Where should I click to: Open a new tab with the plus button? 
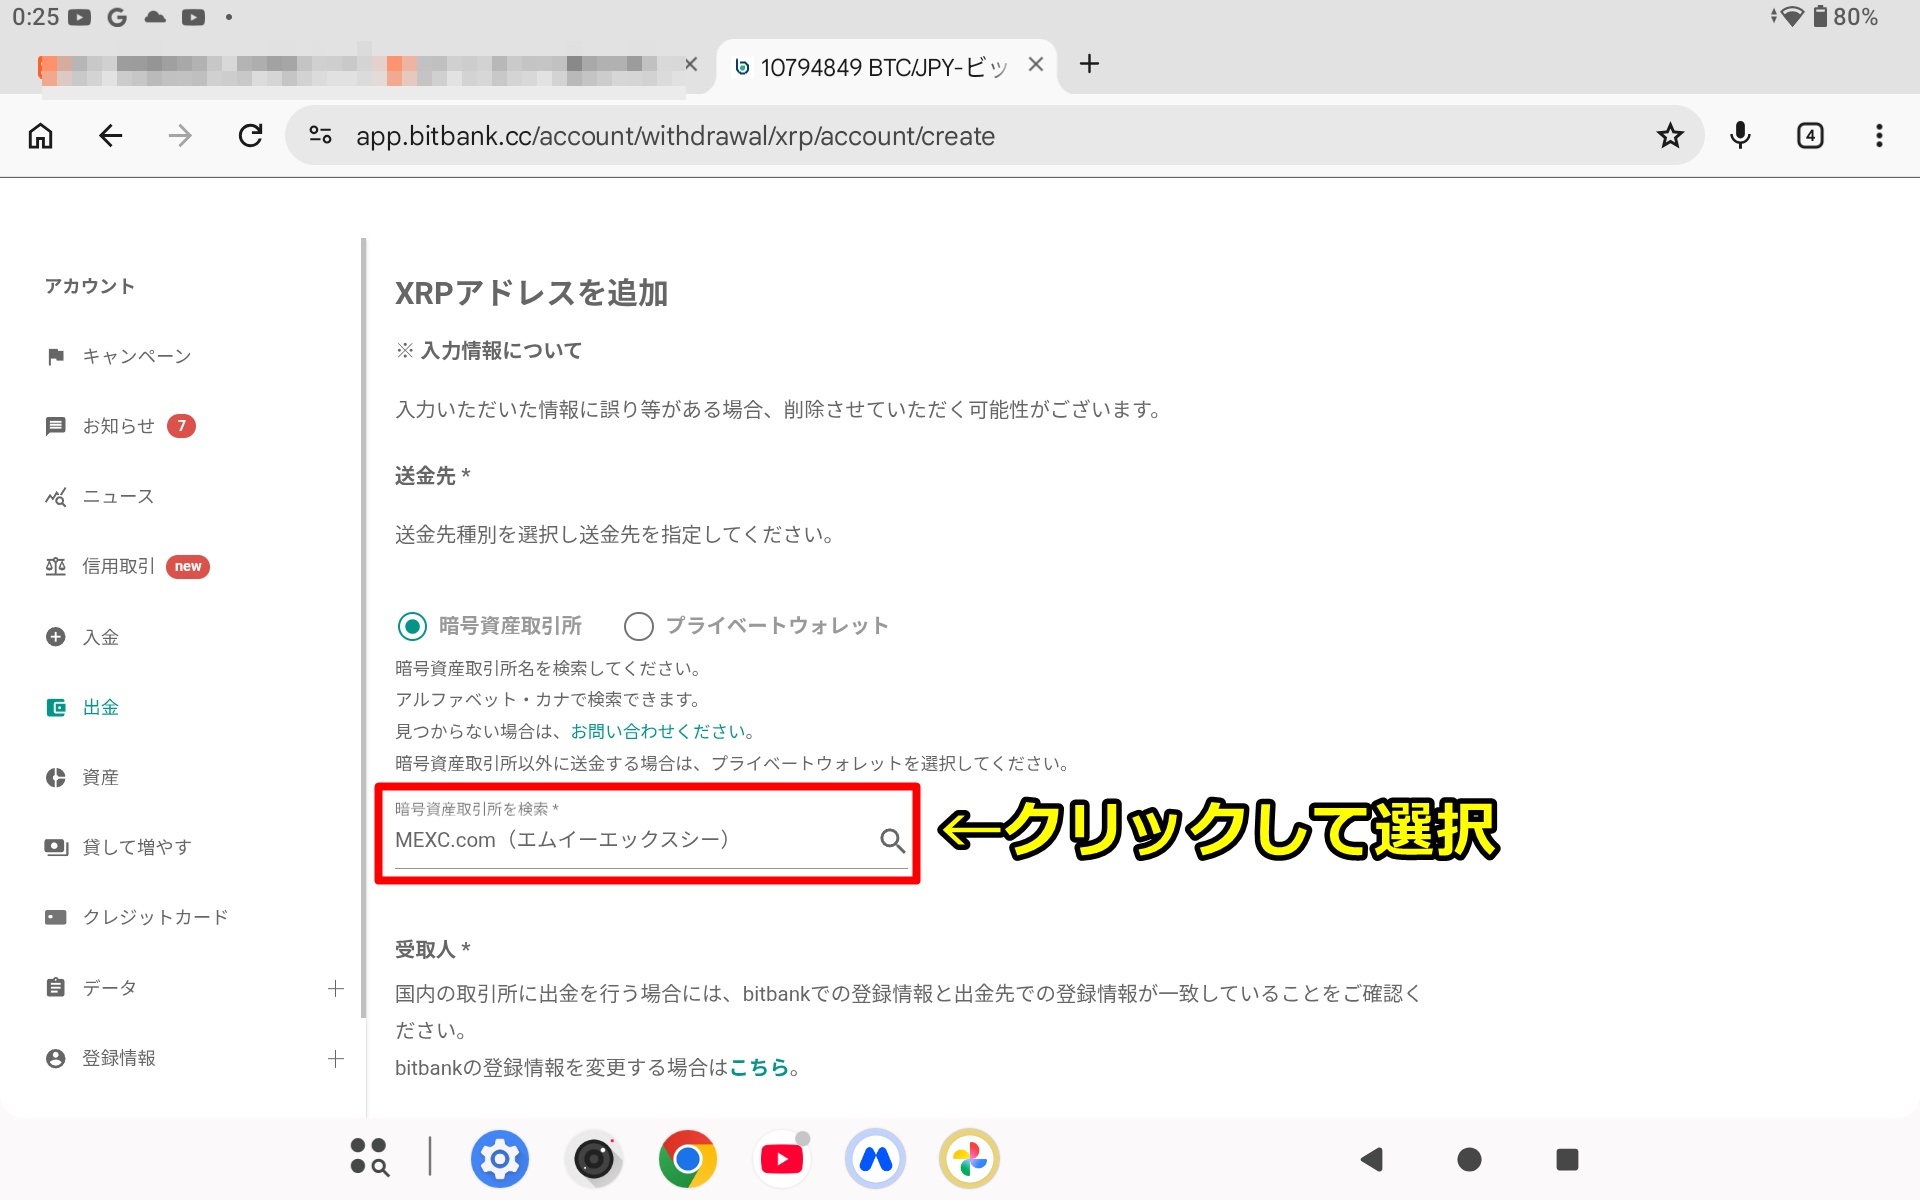1089,65
